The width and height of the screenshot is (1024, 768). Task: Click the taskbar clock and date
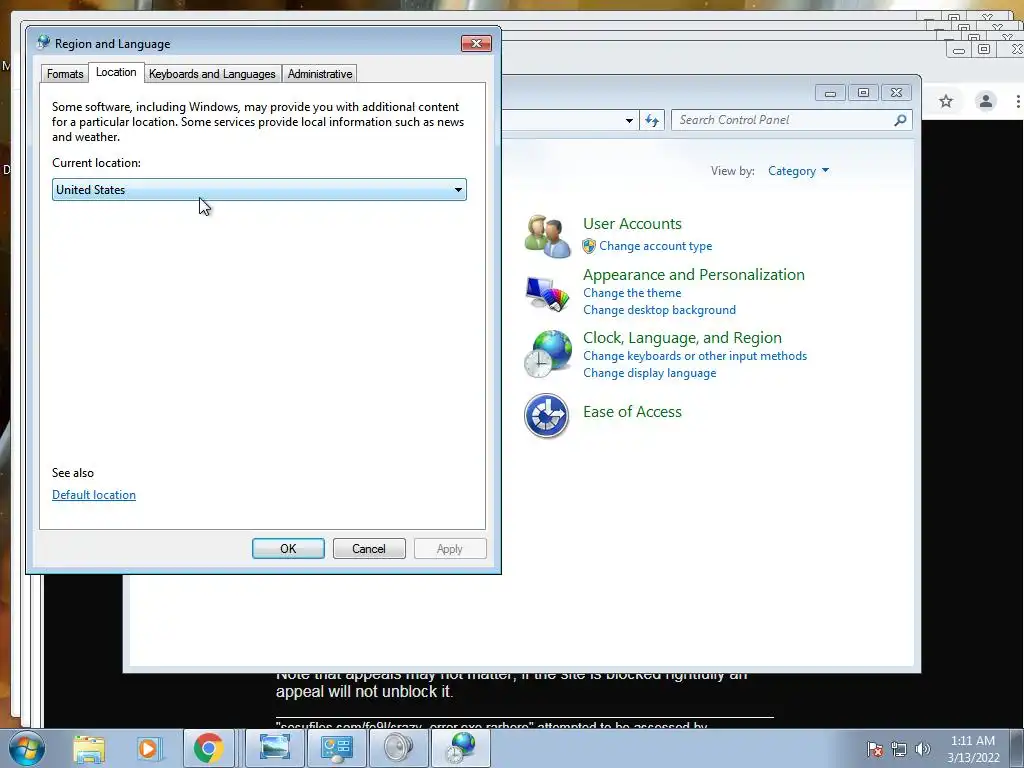[x=973, y=749]
